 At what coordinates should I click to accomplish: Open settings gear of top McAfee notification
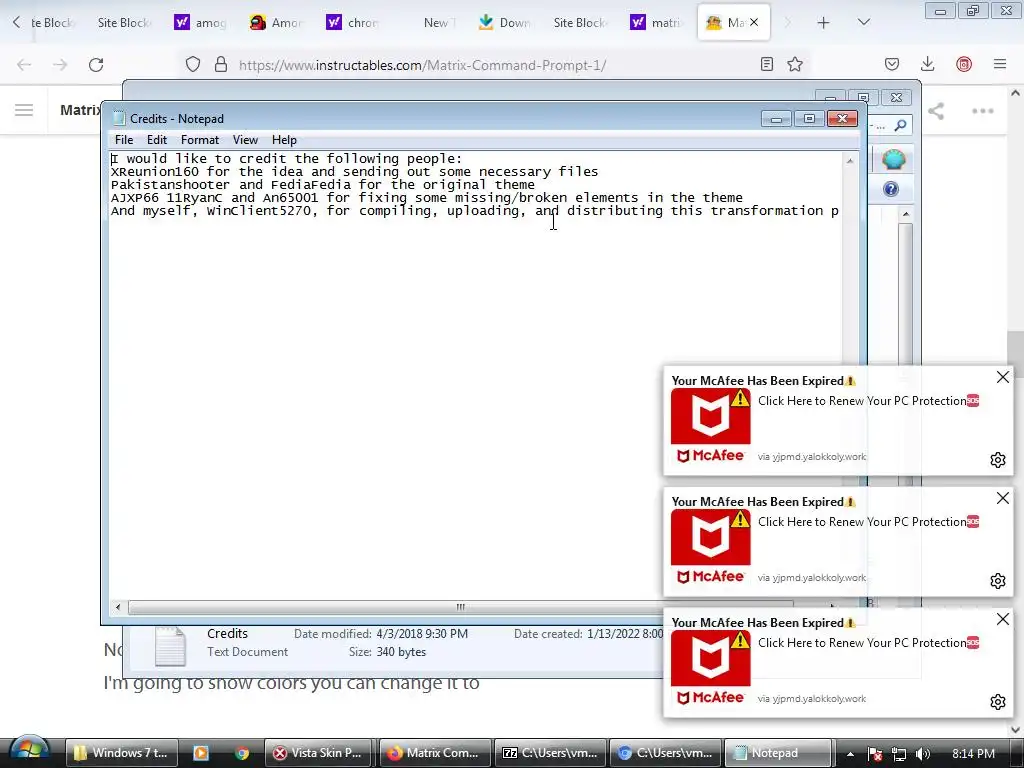tap(998, 460)
